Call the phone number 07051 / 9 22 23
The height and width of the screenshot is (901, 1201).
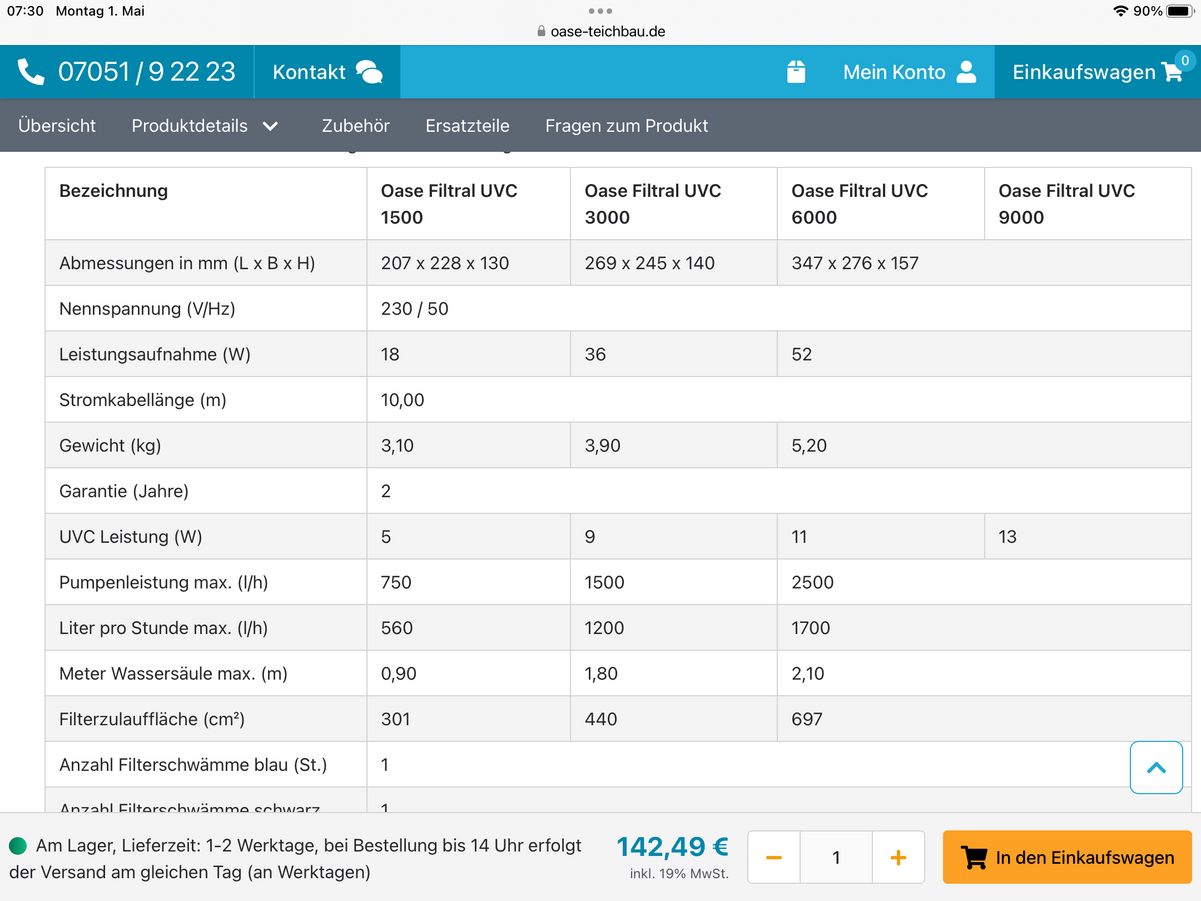pyautogui.click(x=147, y=72)
